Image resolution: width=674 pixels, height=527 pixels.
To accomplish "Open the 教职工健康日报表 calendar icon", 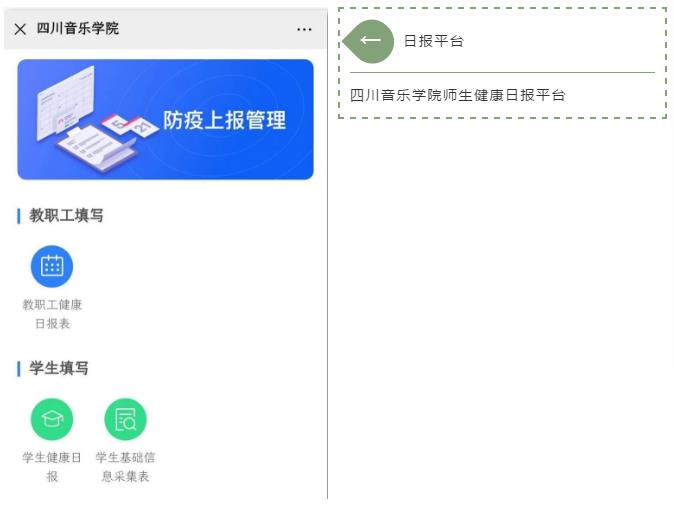I will click(52, 266).
